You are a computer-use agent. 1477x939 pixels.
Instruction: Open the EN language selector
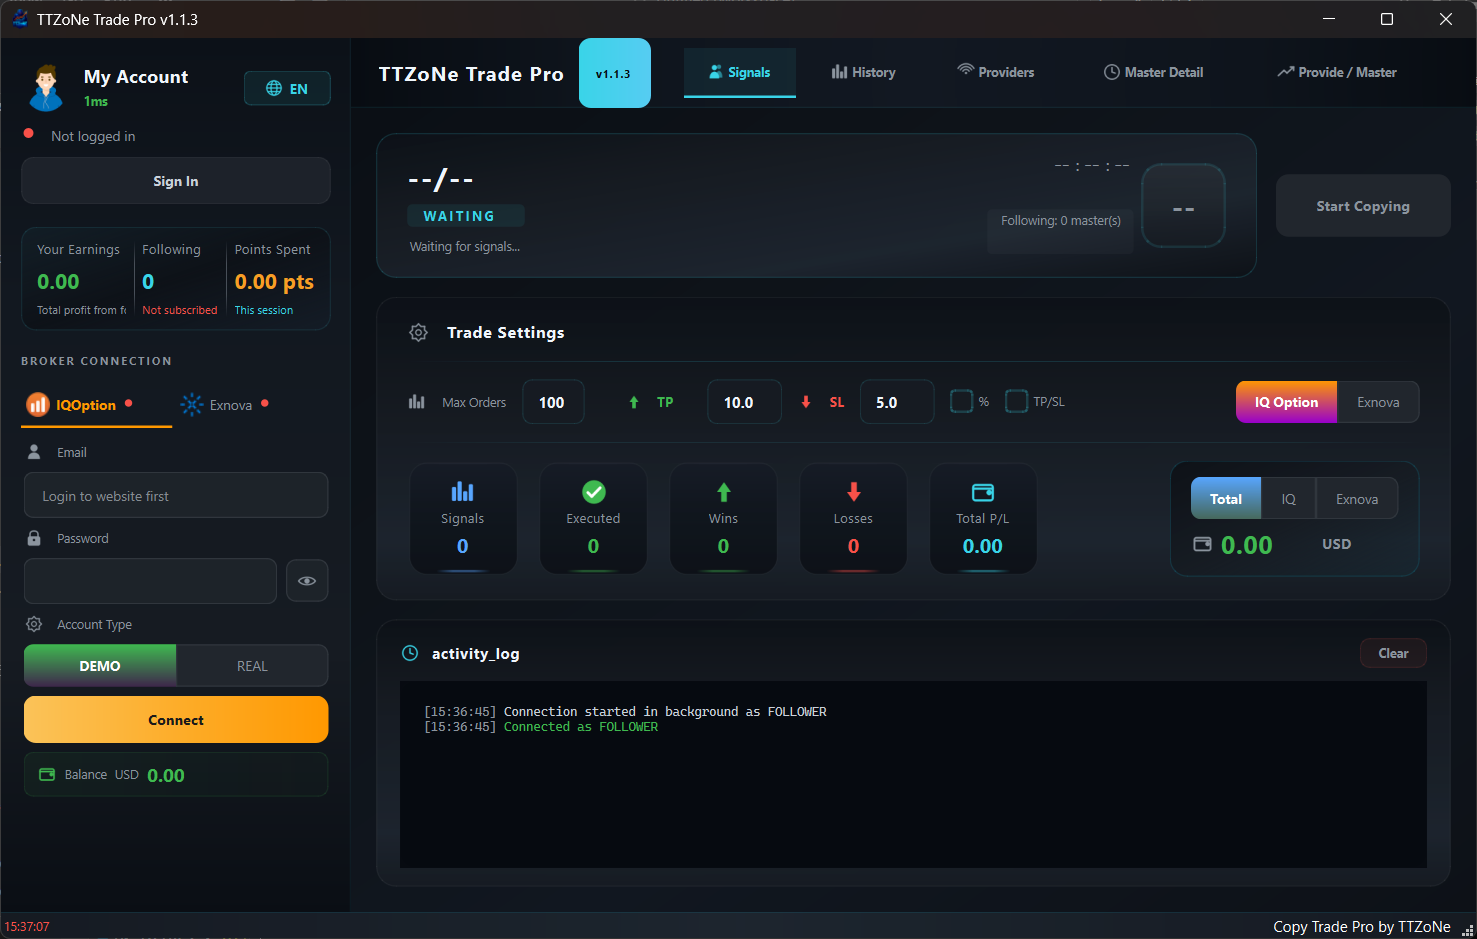click(287, 88)
